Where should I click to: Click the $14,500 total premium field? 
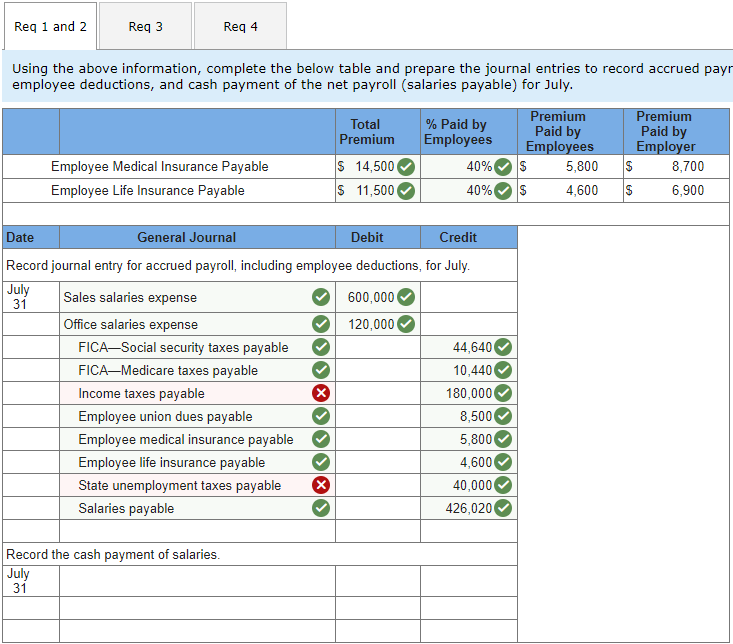point(378,166)
